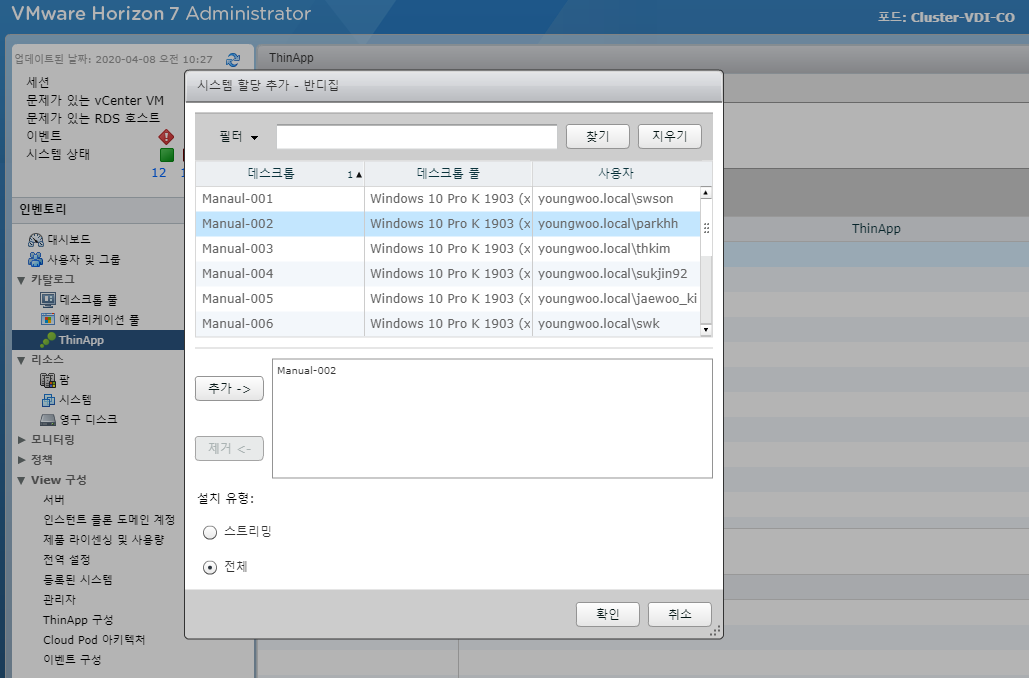
Task: Click the 지우기 clear button
Action: 669,137
